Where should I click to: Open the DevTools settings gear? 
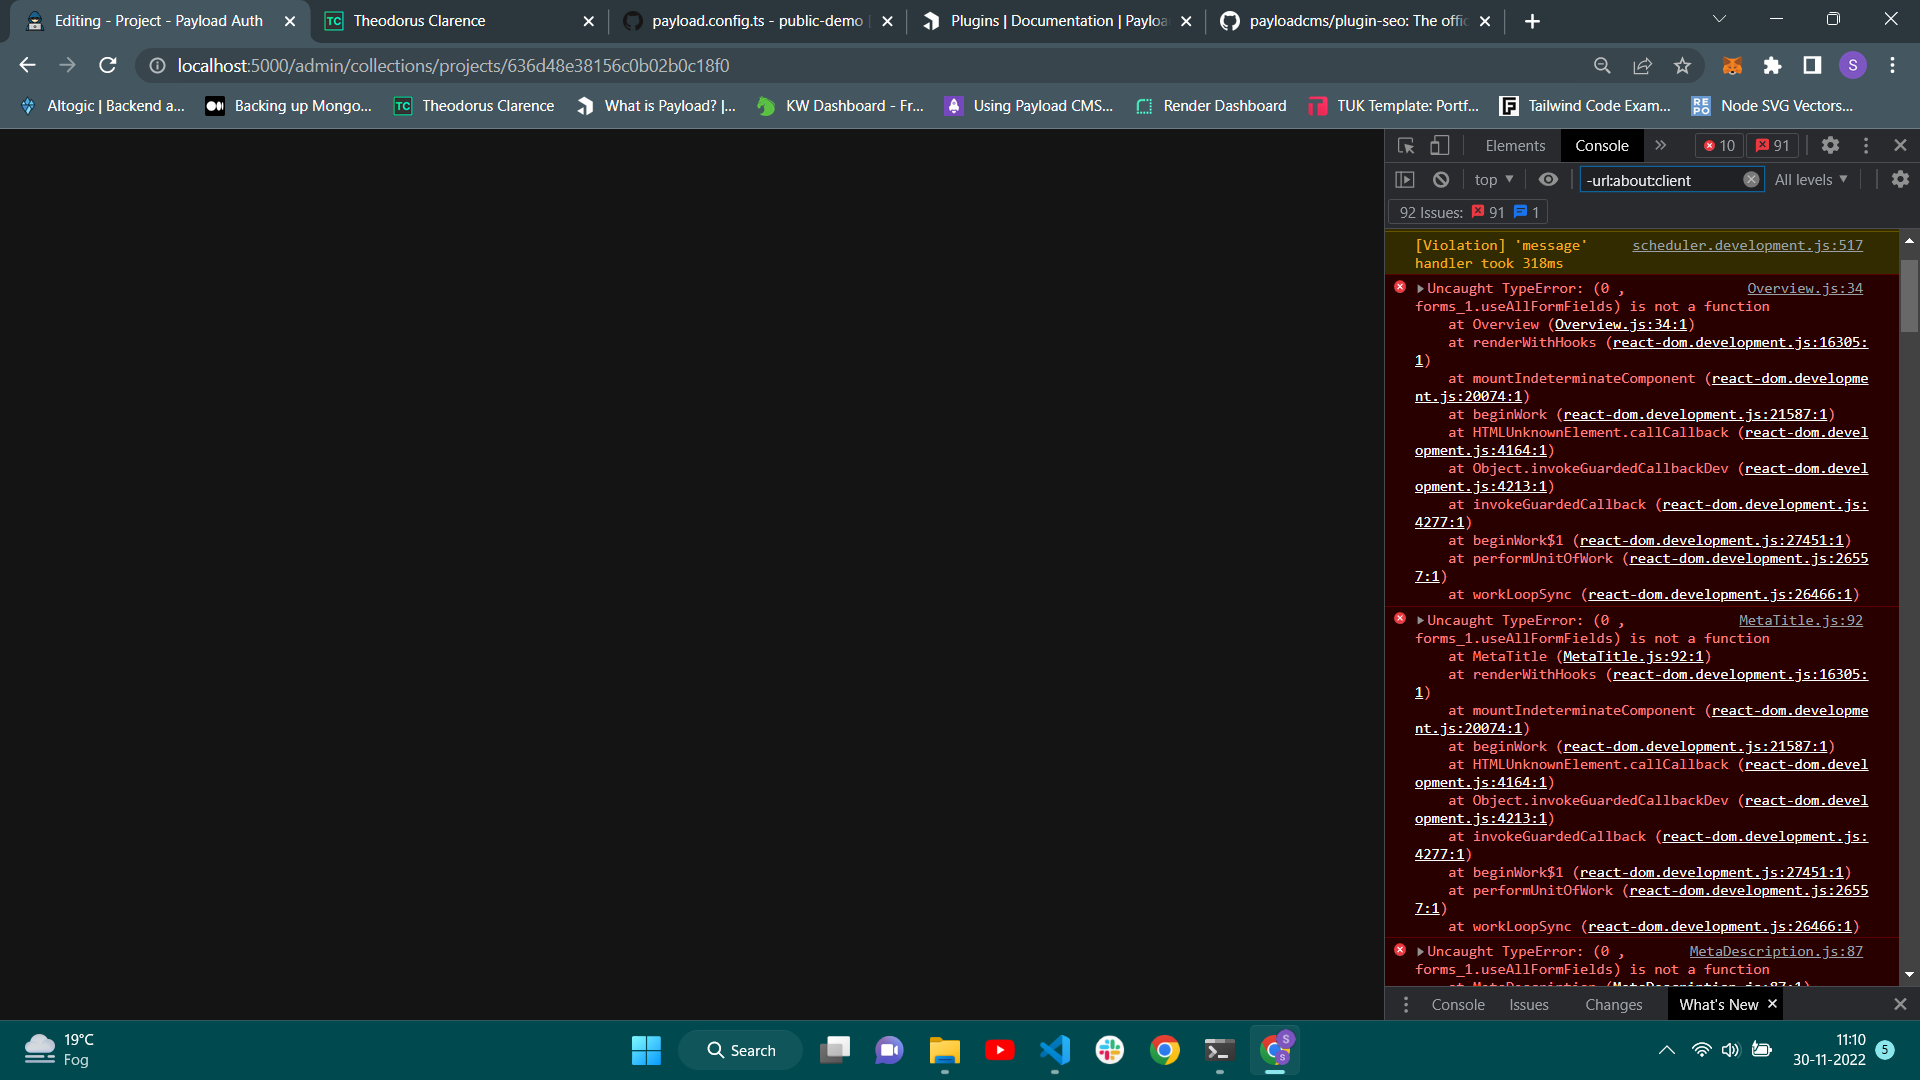pyautogui.click(x=1830, y=146)
